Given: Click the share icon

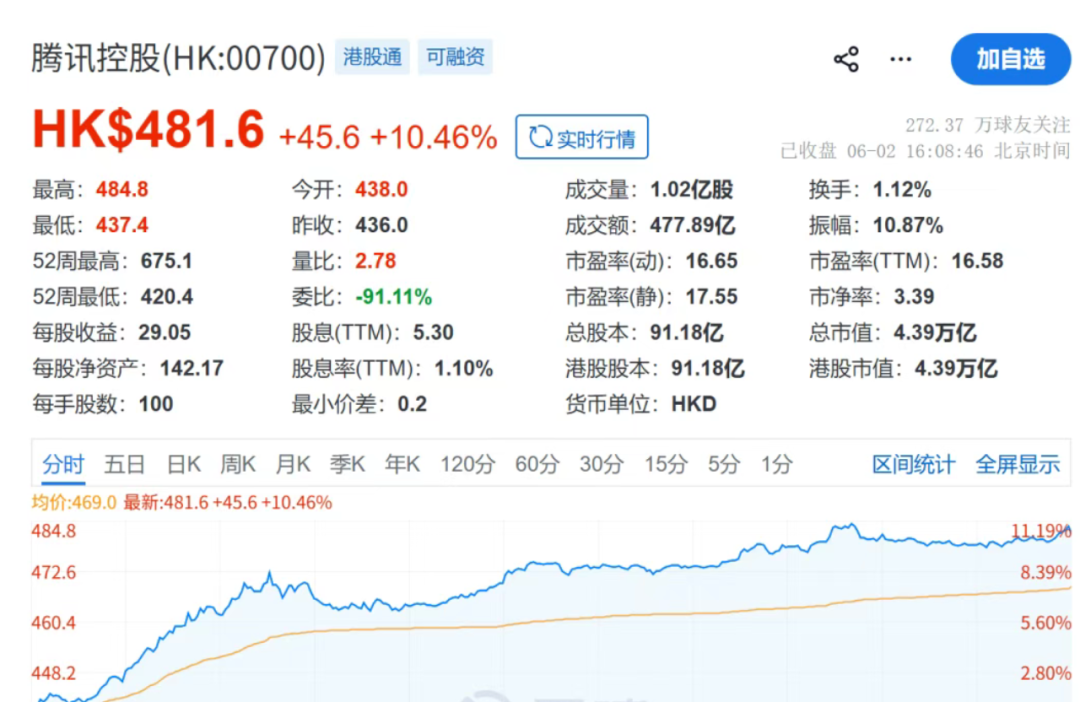Looking at the screenshot, I should pyautogui.click(x=846, y=59).
